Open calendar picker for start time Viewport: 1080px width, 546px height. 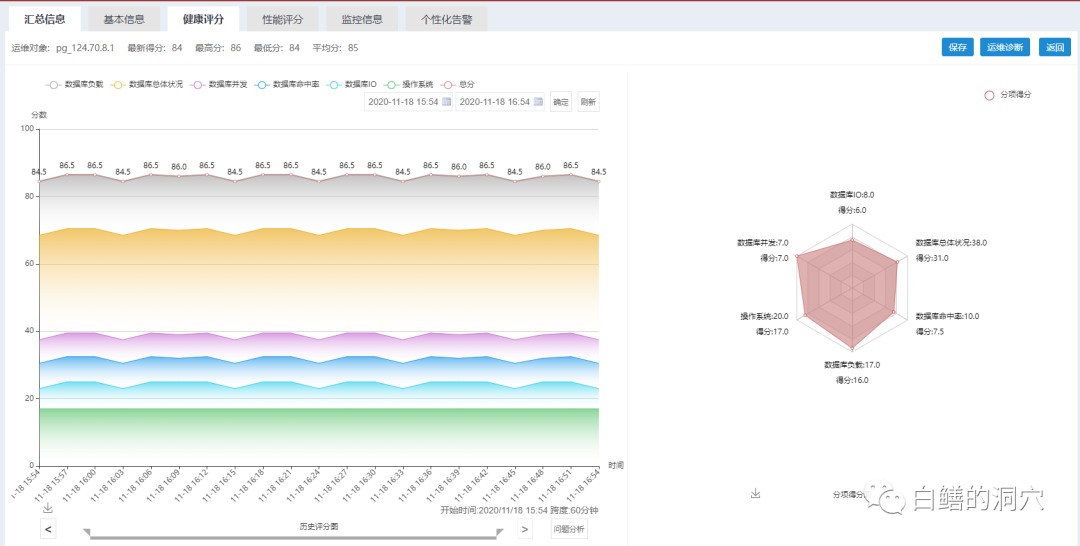446,102
